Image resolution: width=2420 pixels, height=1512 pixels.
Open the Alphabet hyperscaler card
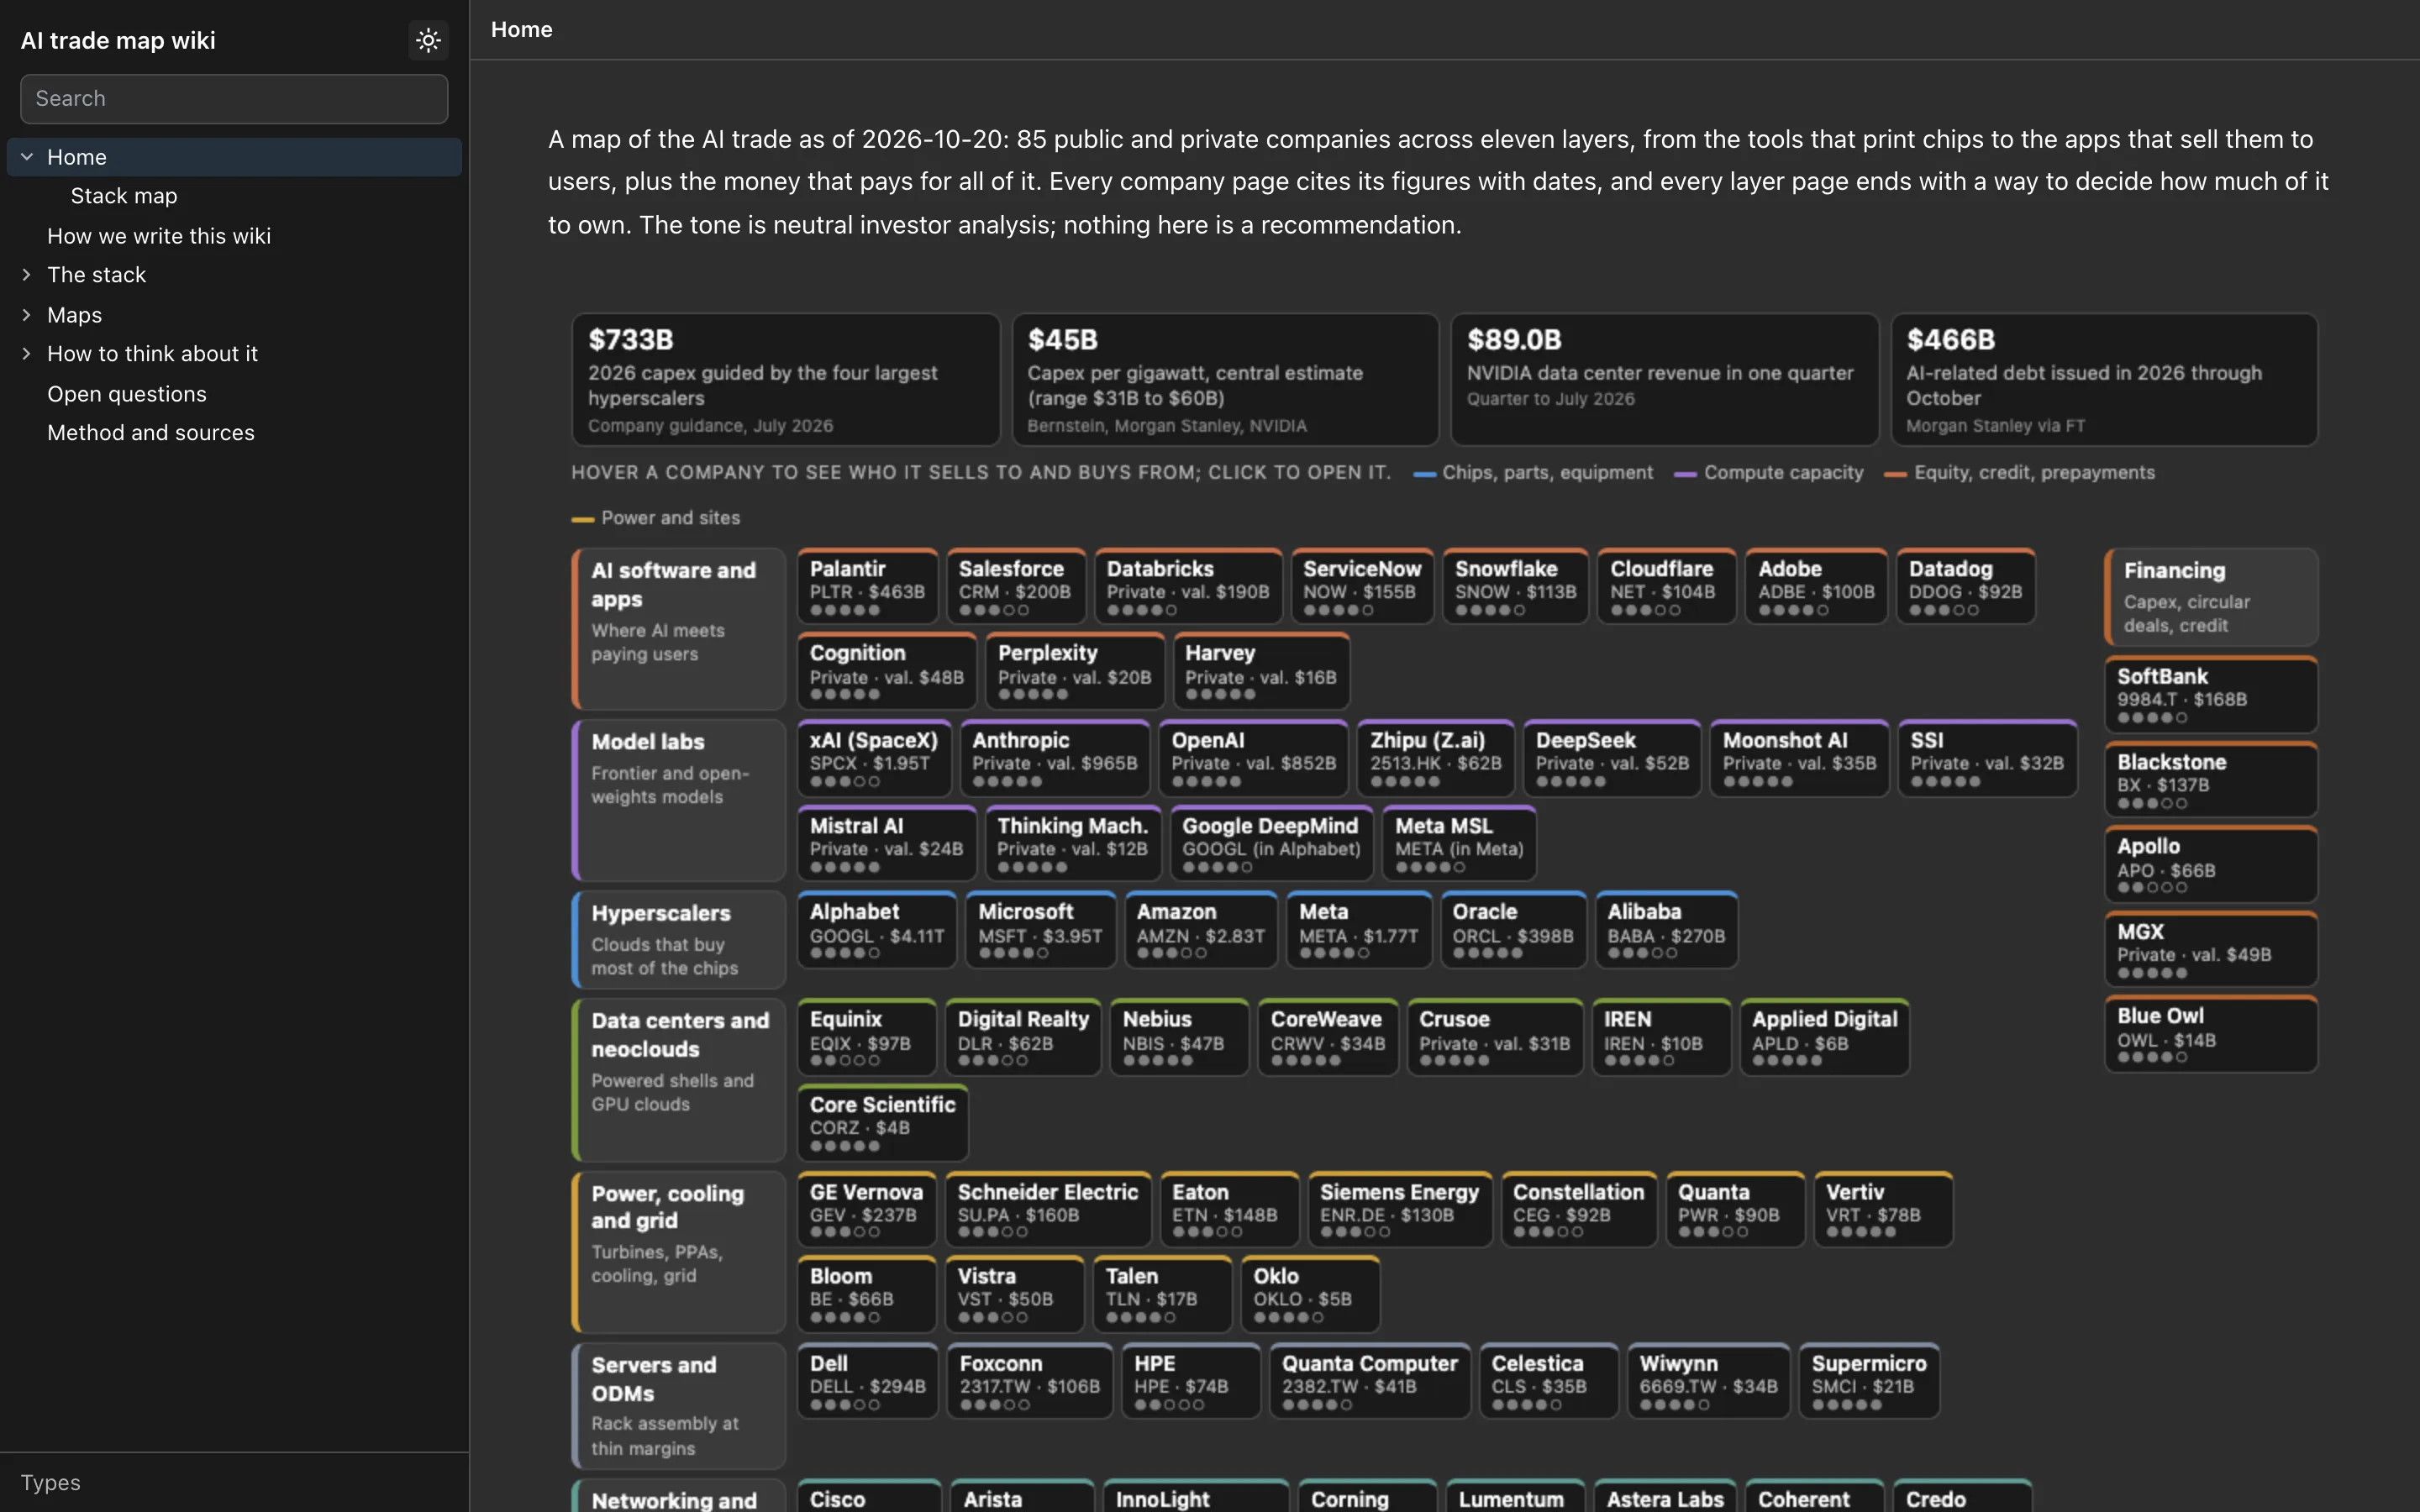[x=876, y=930]
